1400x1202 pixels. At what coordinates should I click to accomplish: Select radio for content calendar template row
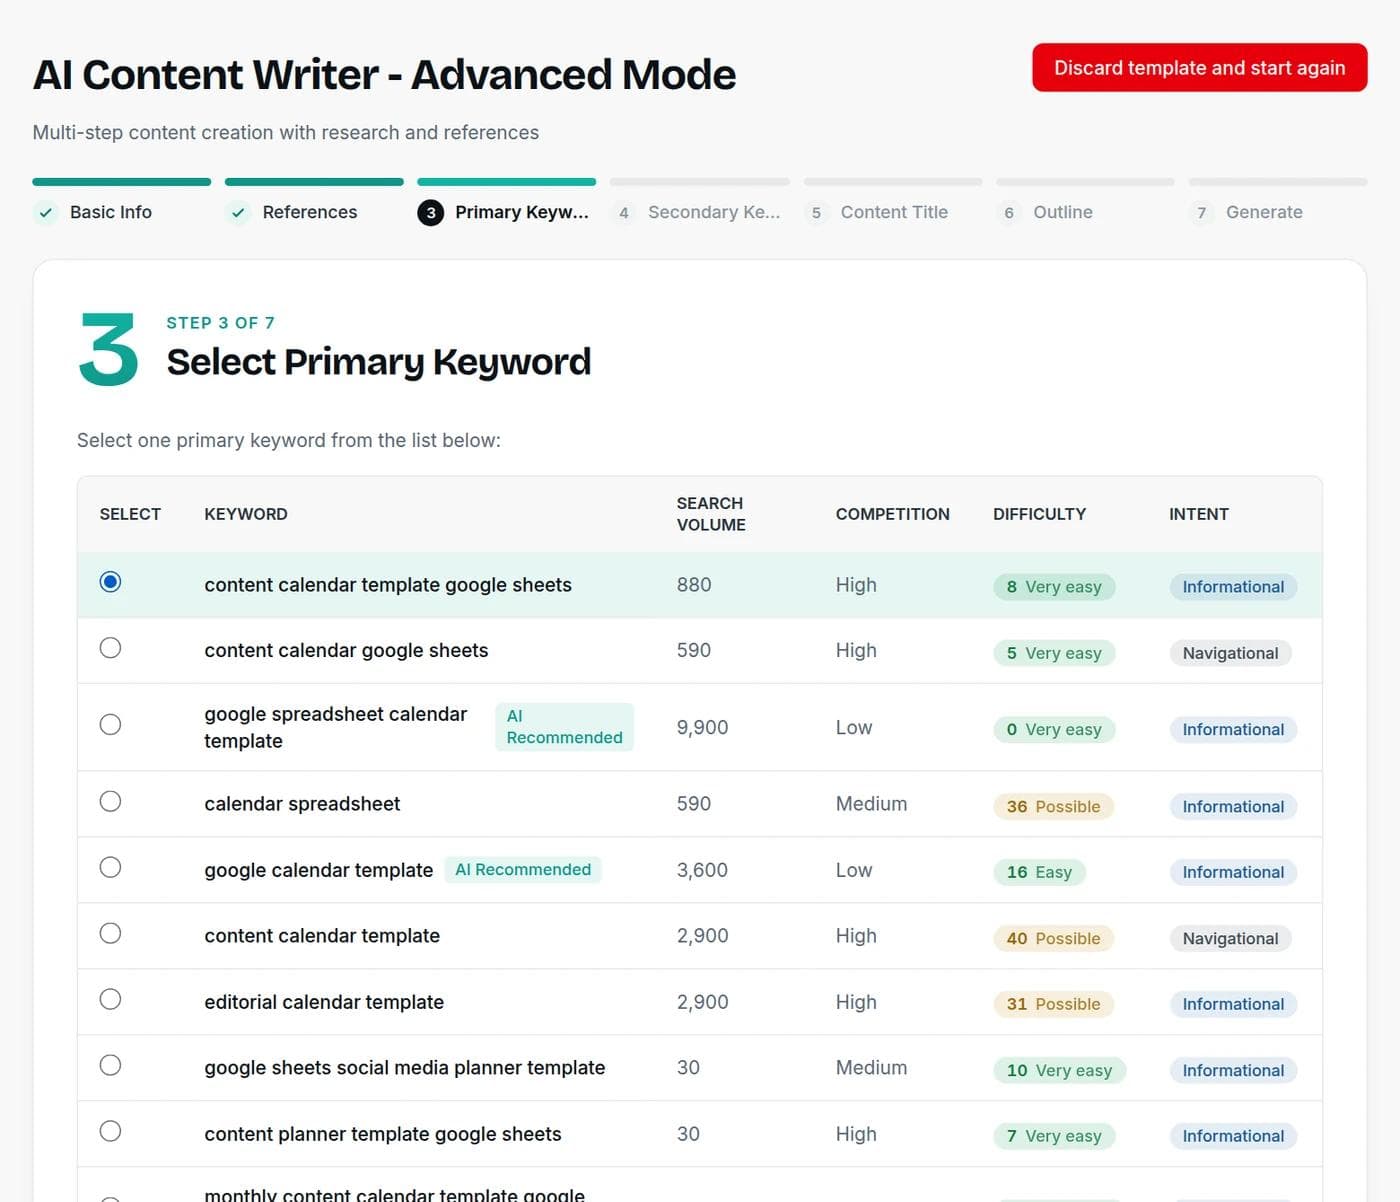tap(111, 933)
